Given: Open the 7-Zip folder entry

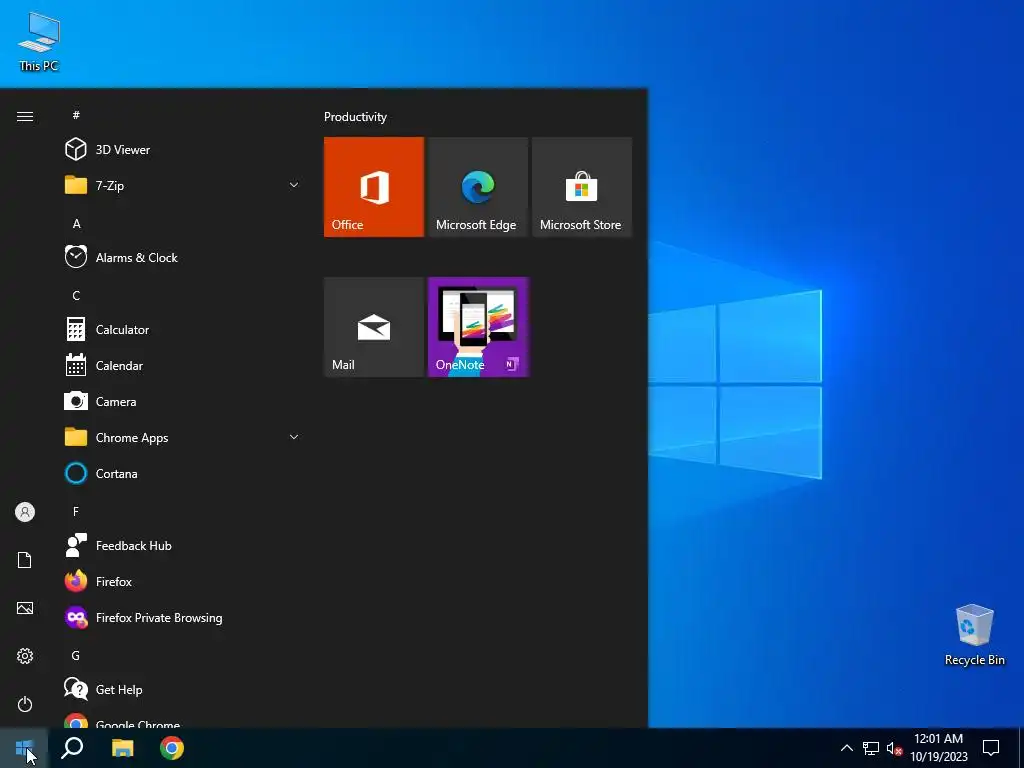Looking at the screenshot, I should tap(183, 185).
